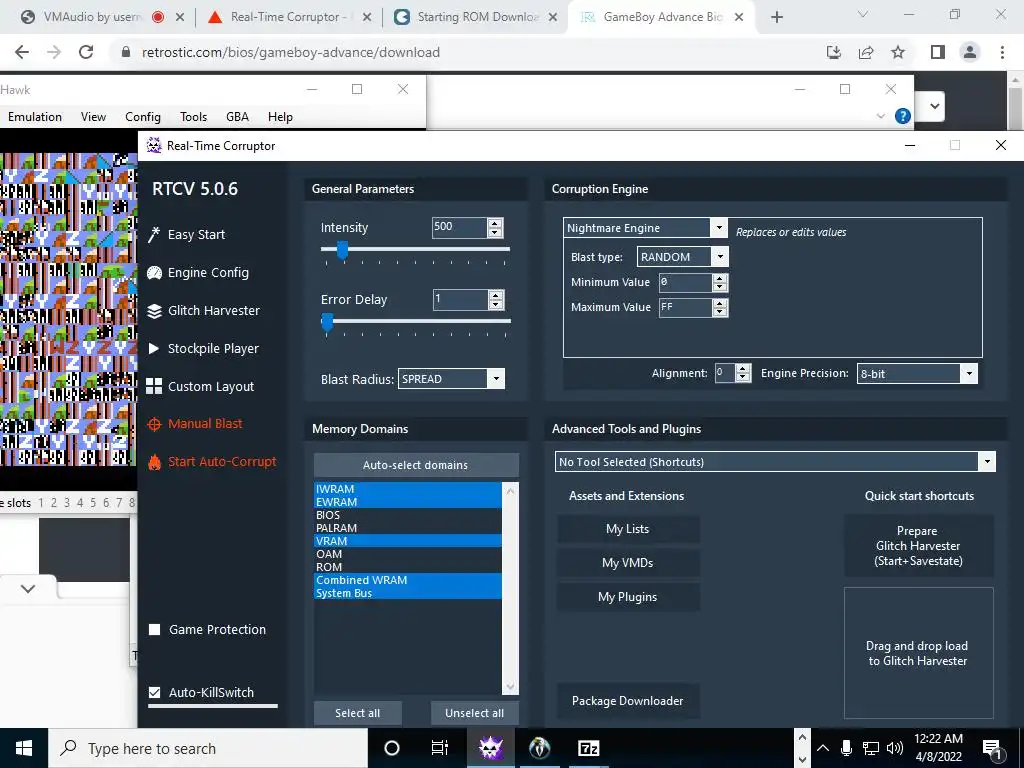Open Nightmare Engine dropdown
Viewport: 1024px width, 768px height.
[719, 227]
